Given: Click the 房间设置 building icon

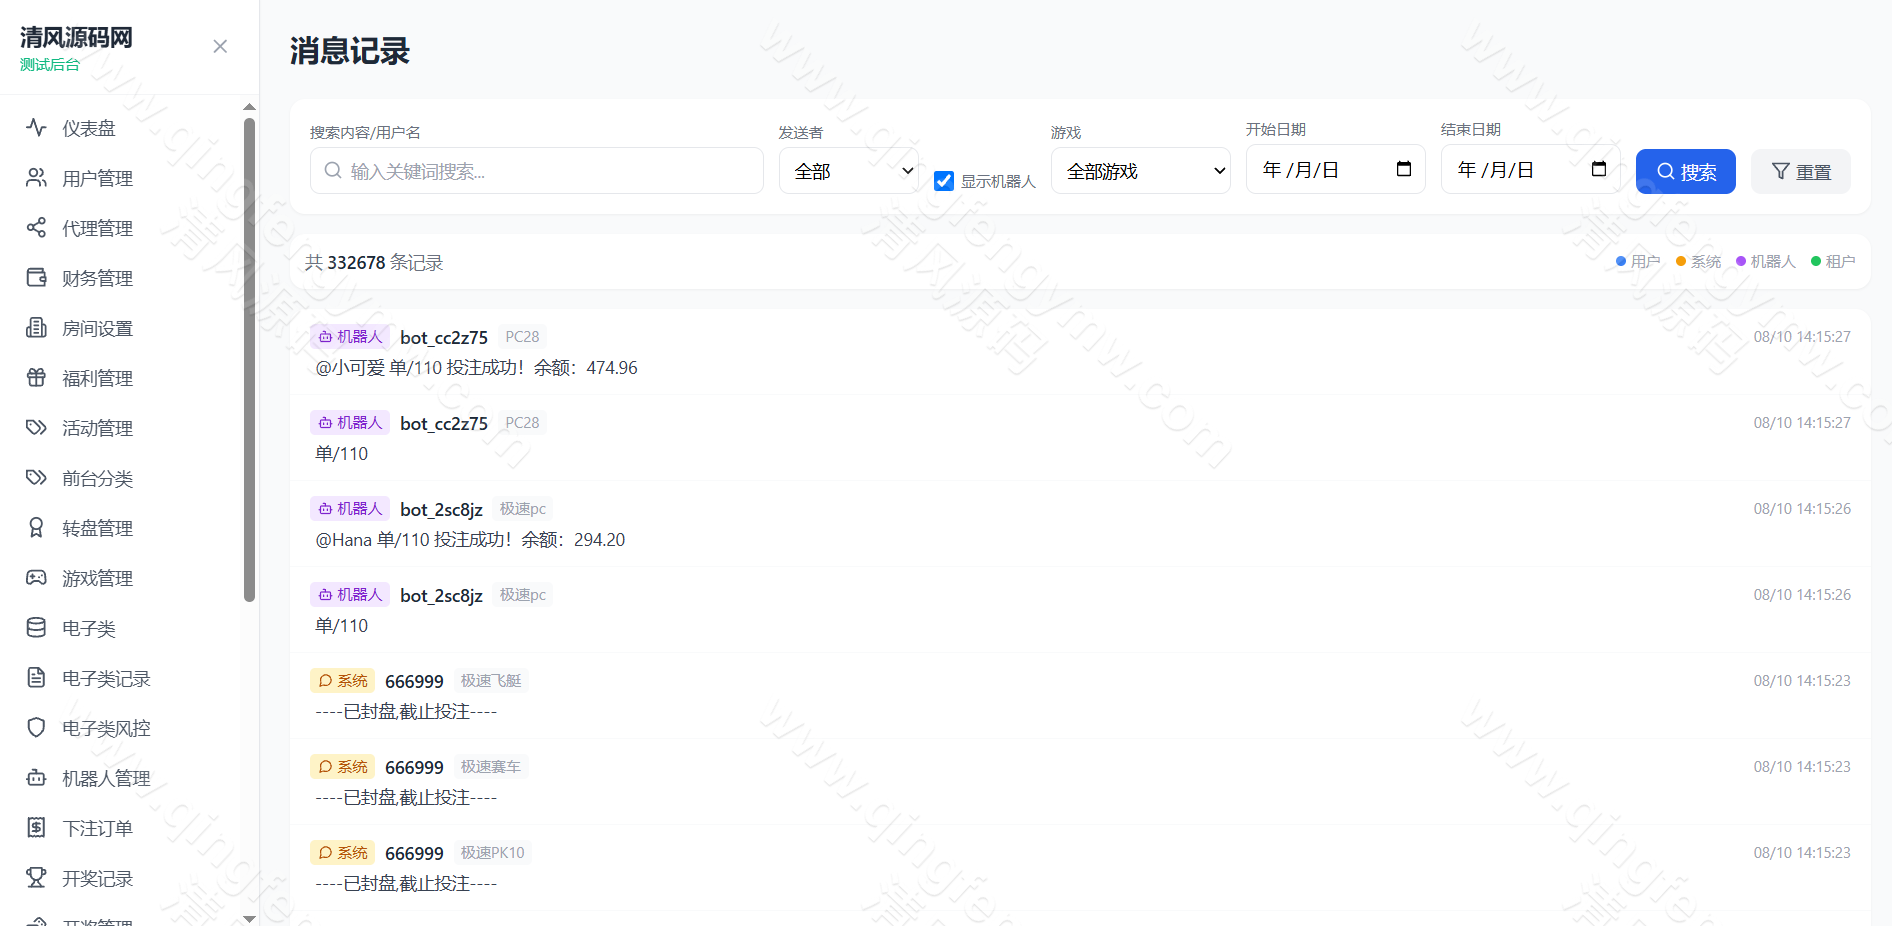Looking at the screenshot, I should [x=36, y=328].
